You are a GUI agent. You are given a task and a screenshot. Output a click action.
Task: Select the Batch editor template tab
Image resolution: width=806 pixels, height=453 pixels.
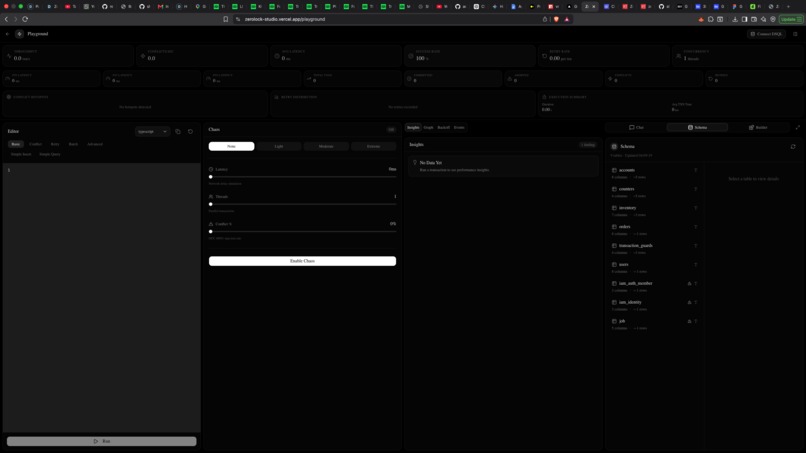click(74, 144)
